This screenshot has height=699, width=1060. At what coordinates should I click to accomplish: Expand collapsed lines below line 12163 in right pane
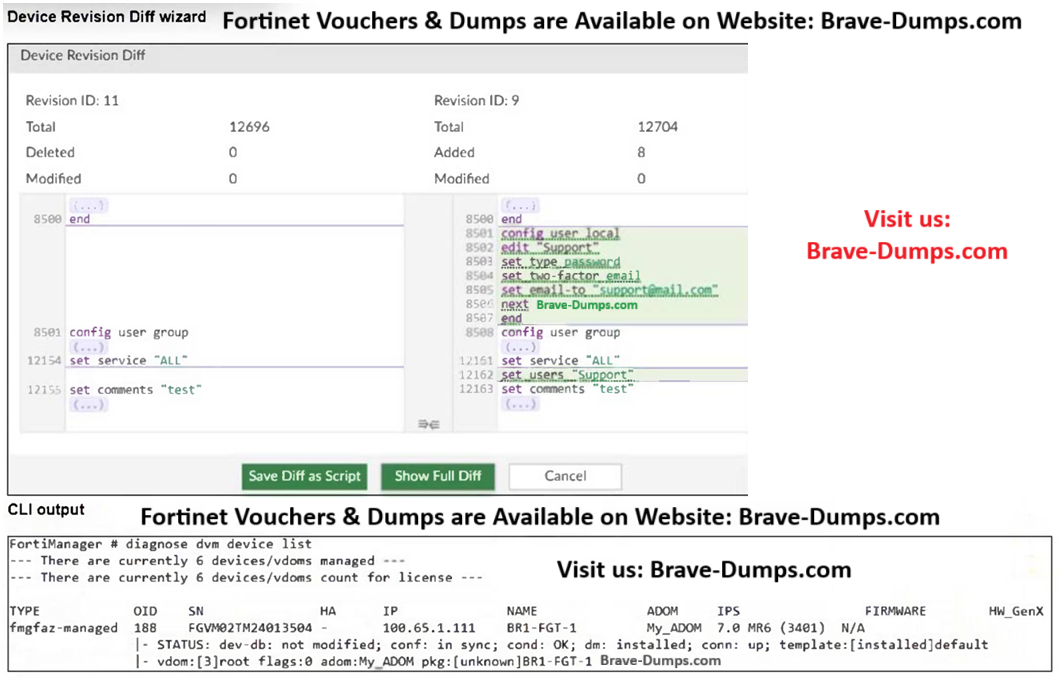pos(521,403)
